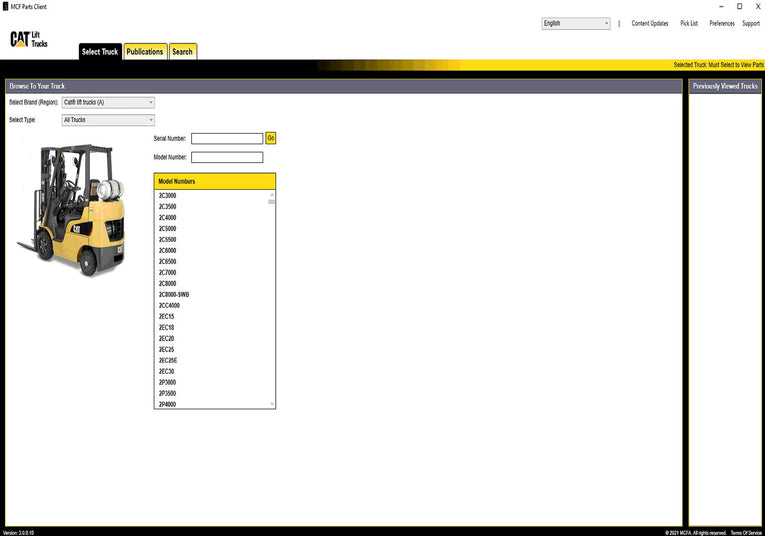Open the Search tab

tap(182, 52)
